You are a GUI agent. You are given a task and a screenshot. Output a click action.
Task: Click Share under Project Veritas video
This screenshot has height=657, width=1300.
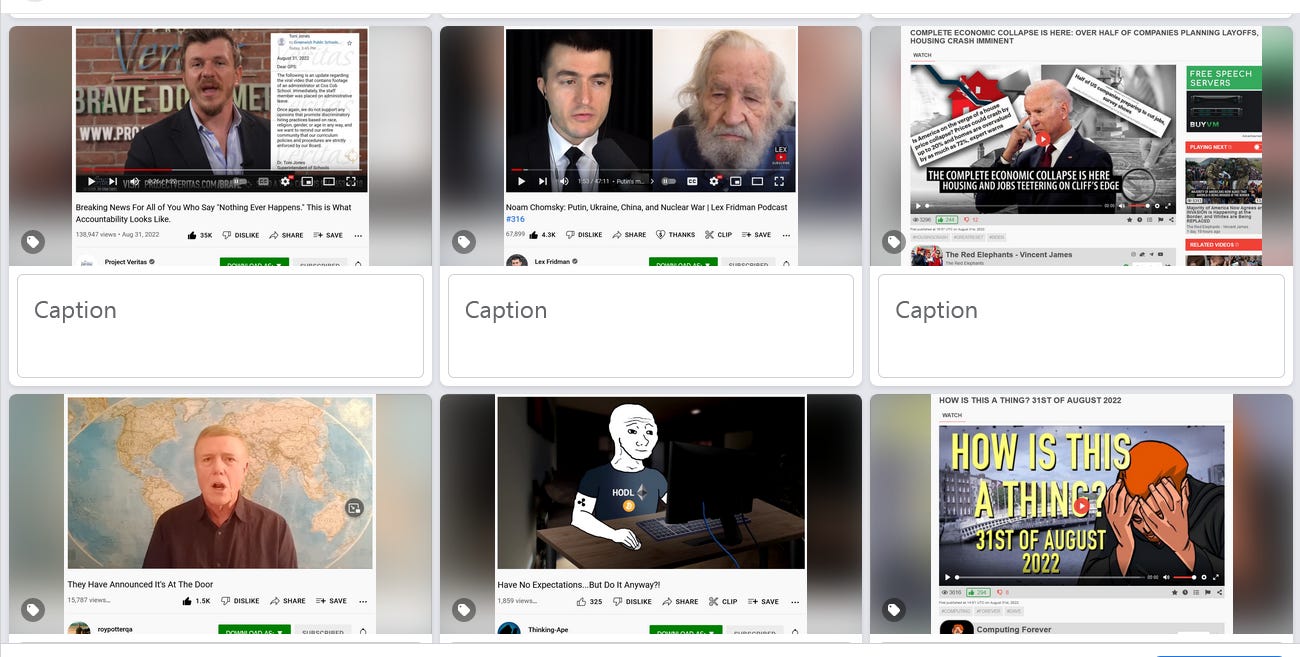click(287, 235)
